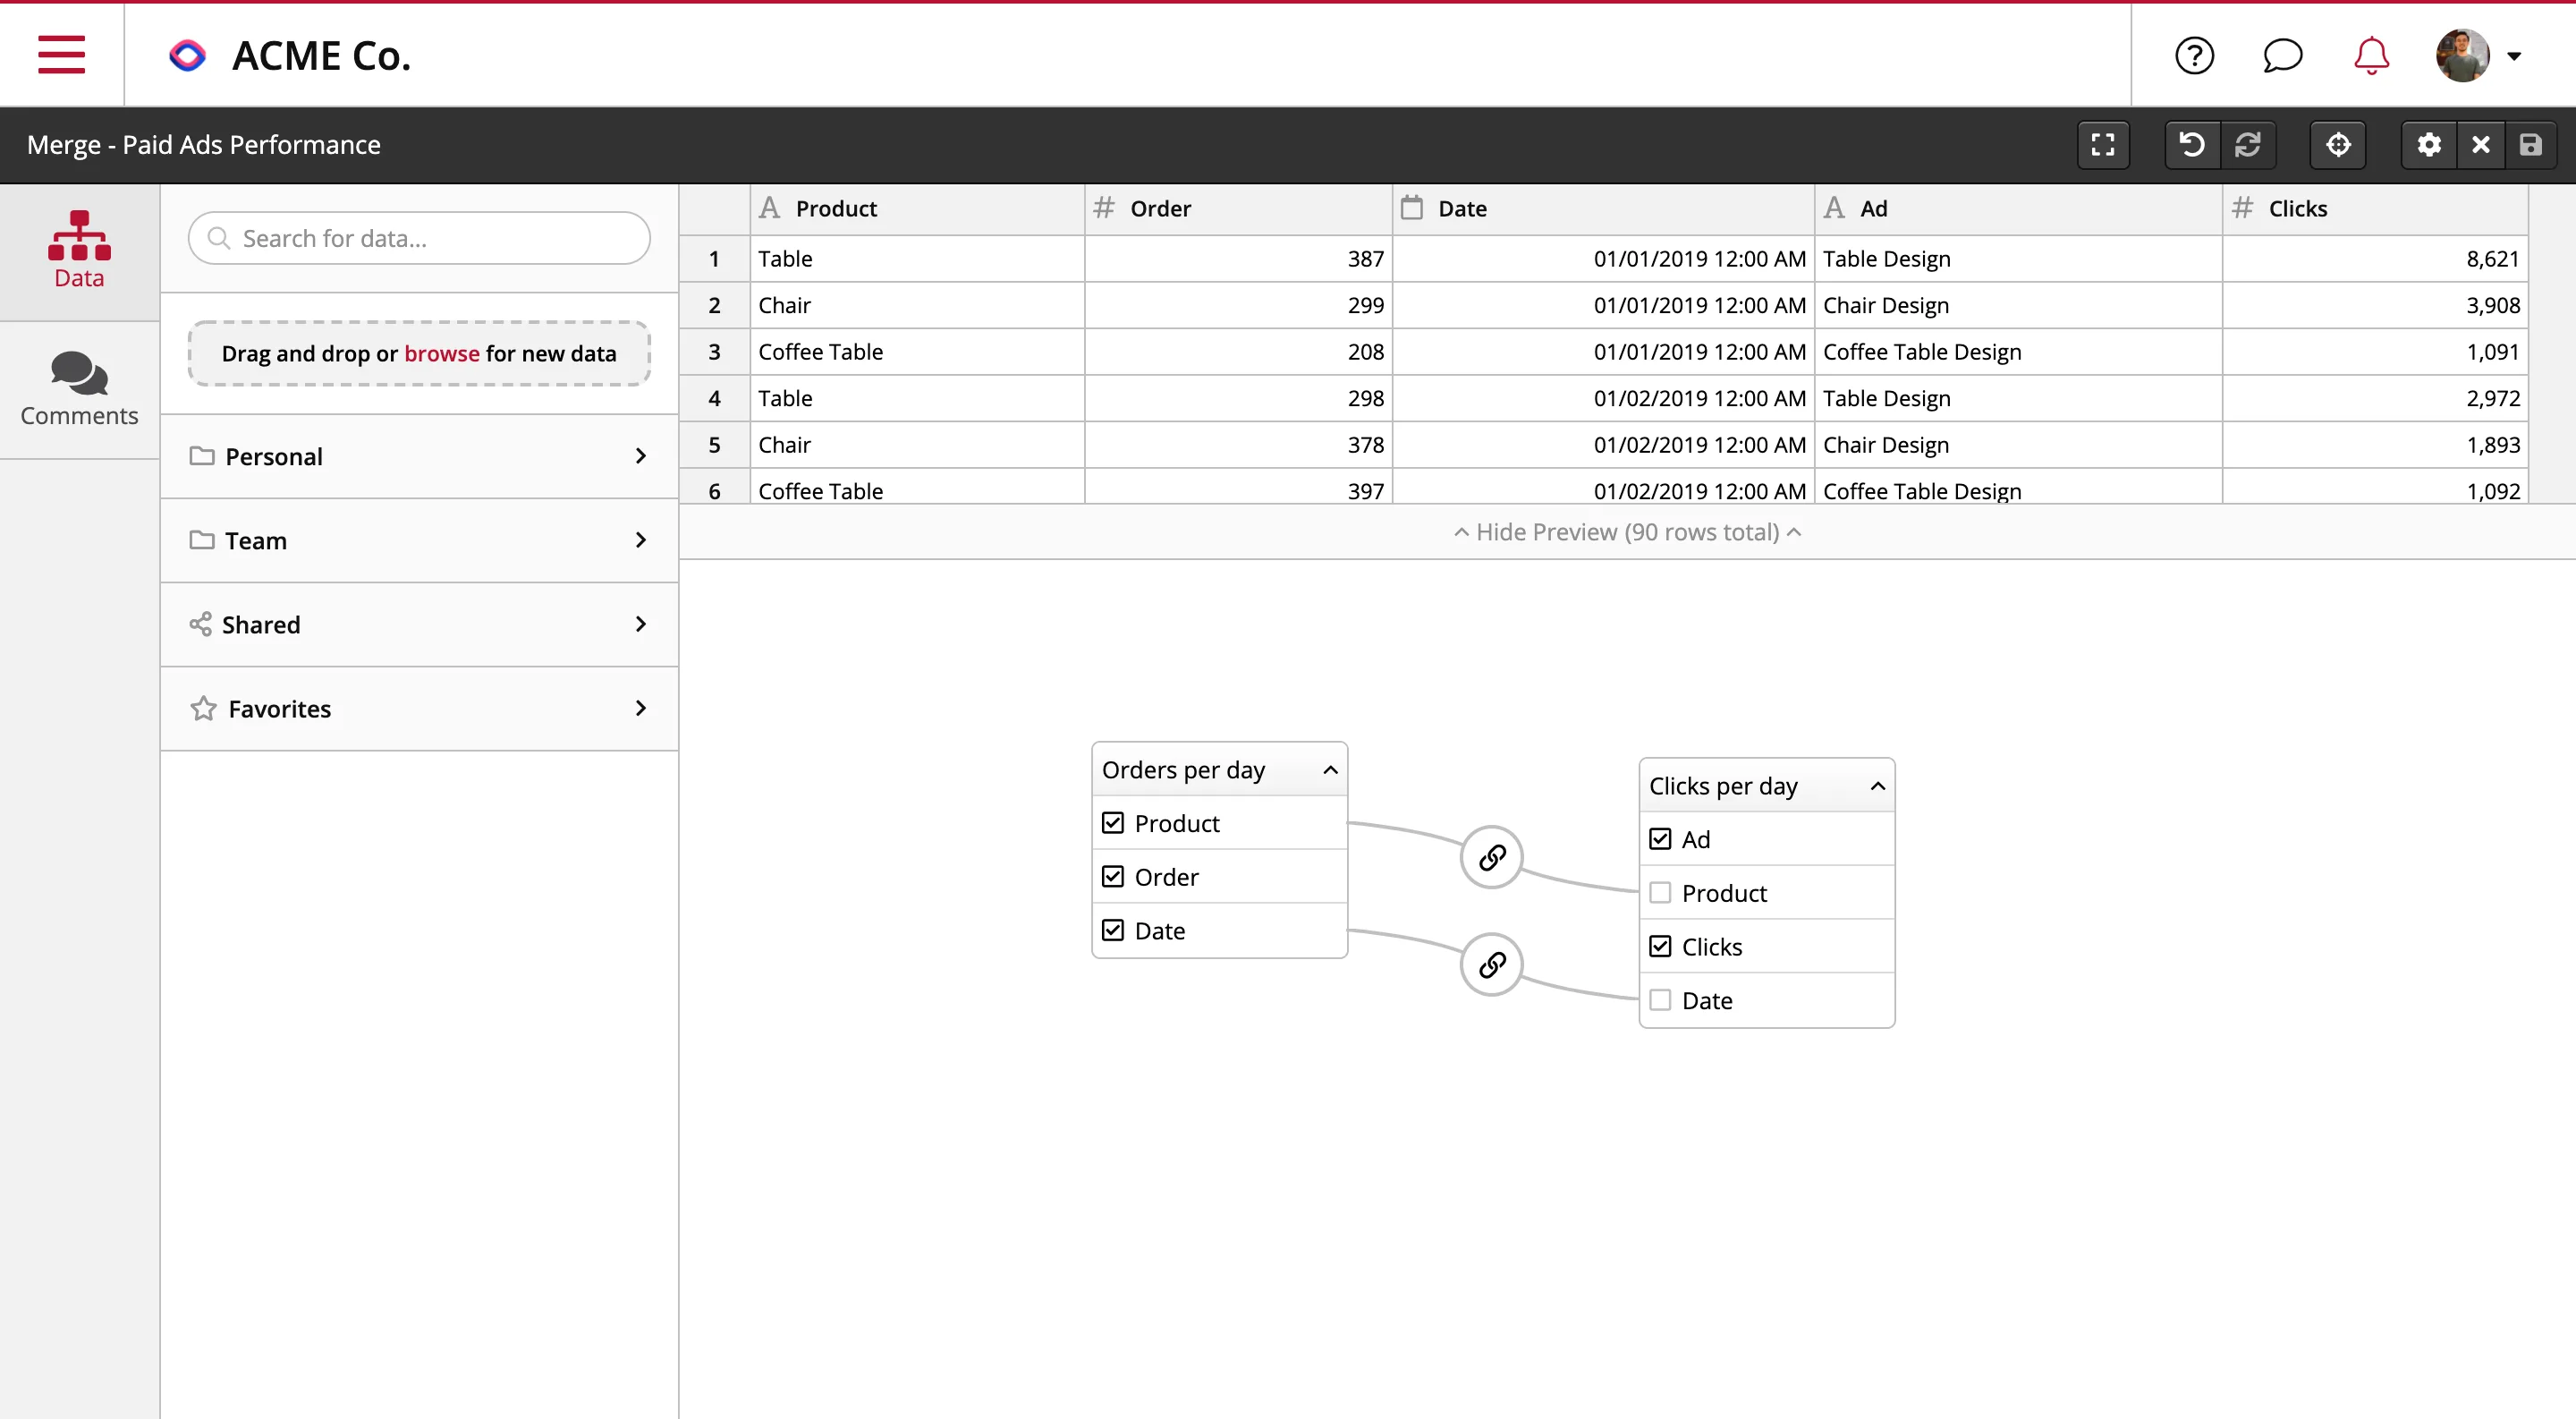The width and height of the screenshot is (2576, 1419).
Task: Switch to the Comments sidebar tab
Action: coord(79,390)
